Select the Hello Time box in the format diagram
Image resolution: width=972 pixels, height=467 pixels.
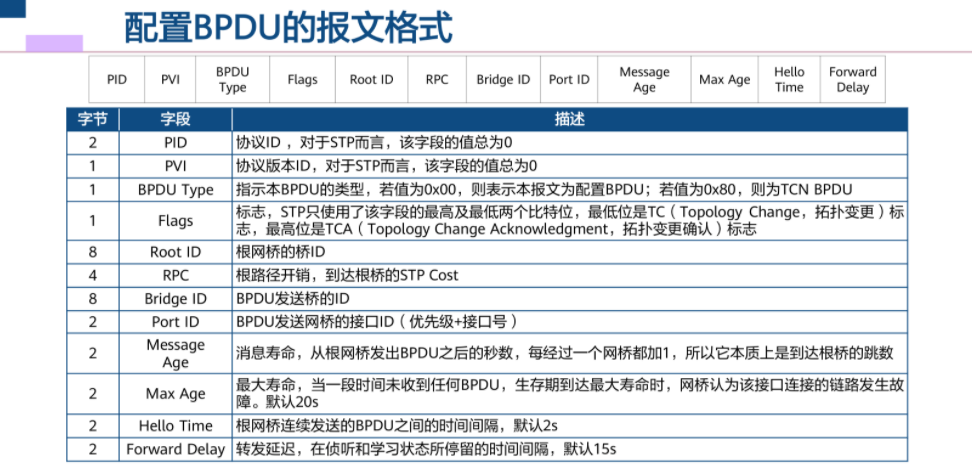coord(789,79)
